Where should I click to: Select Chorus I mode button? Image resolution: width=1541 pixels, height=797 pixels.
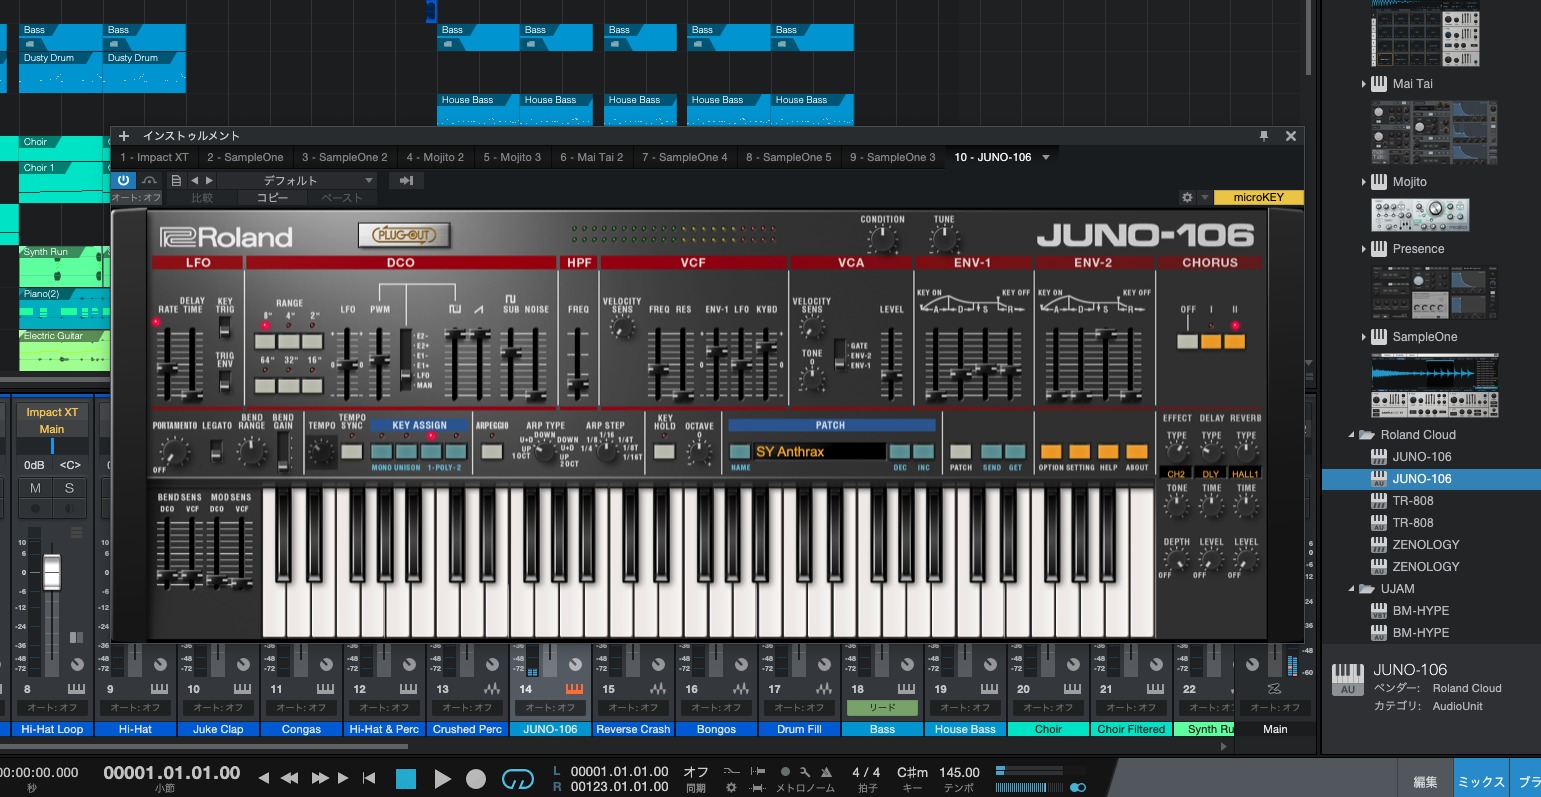click(1211, 341)
